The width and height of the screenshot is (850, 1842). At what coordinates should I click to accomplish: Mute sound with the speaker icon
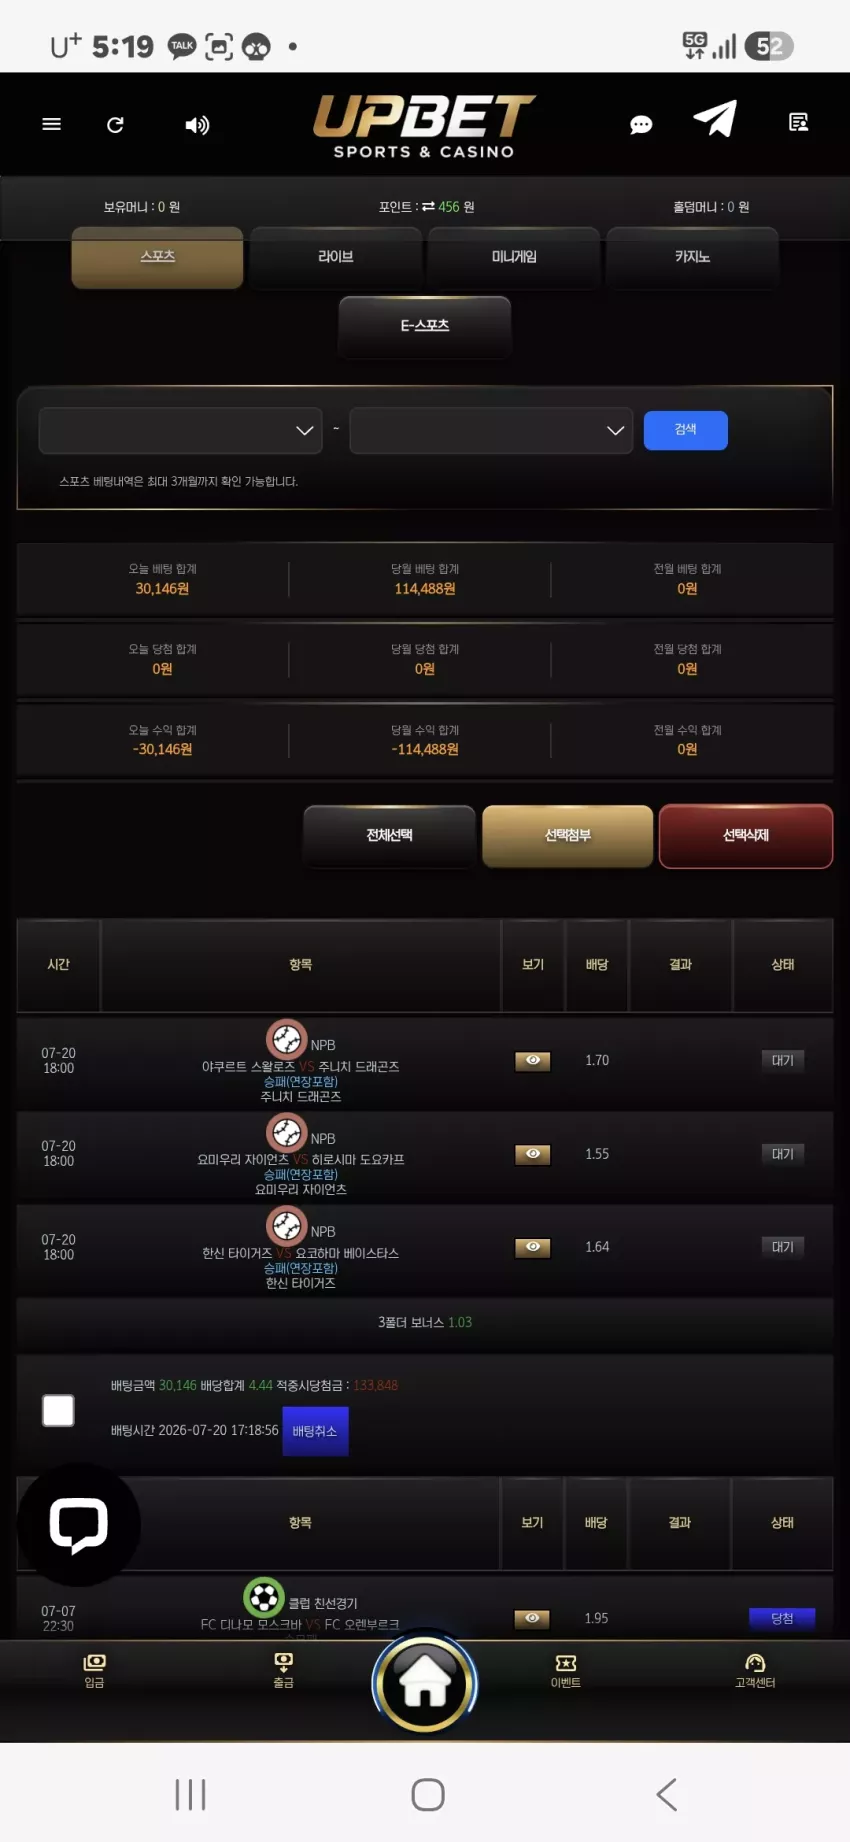click(197, 125)
